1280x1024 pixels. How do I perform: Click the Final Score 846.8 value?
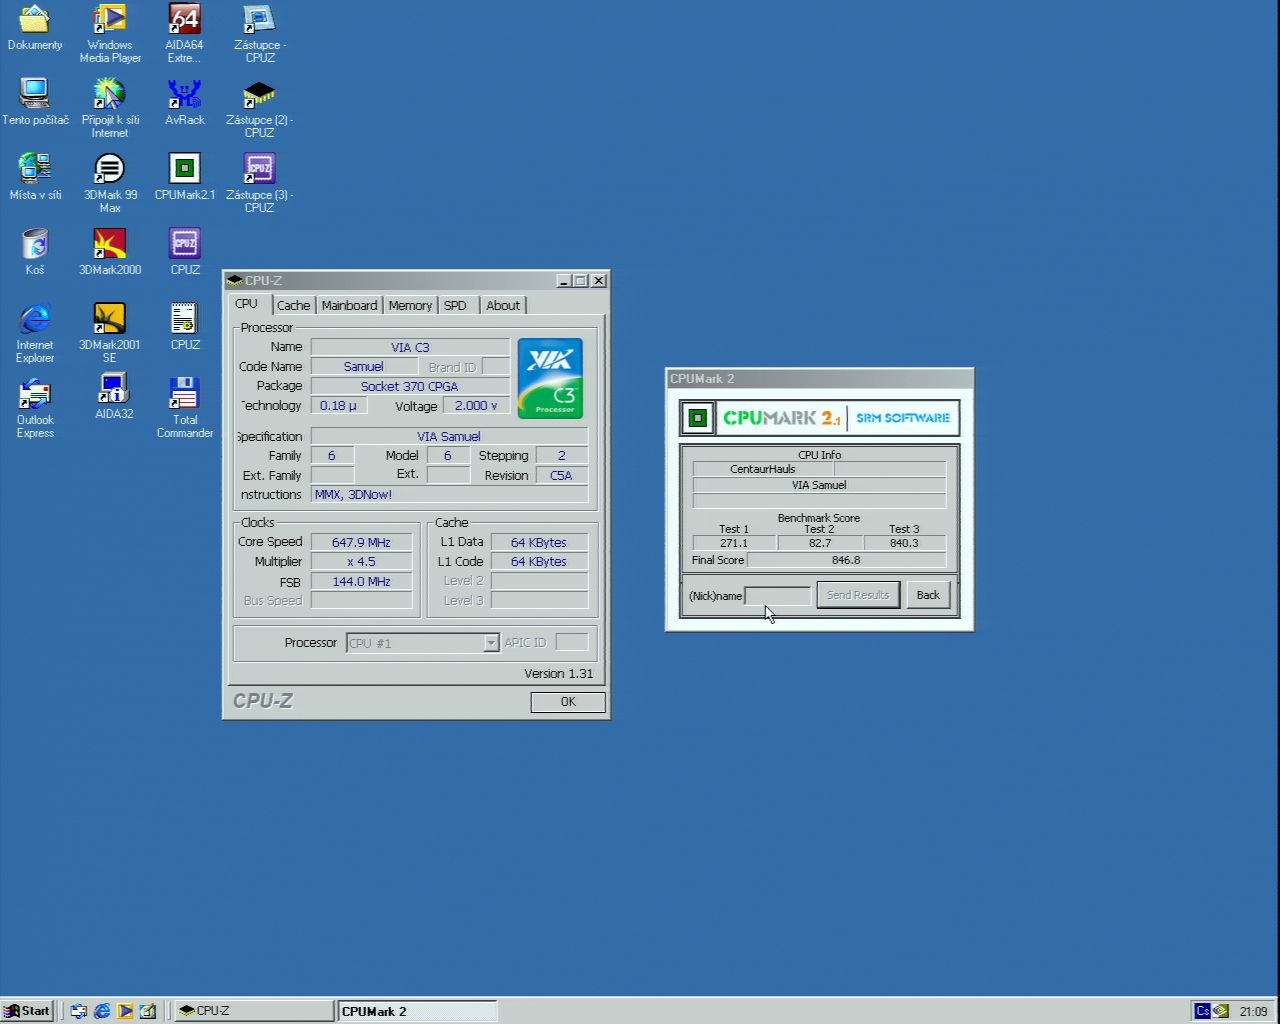[846, 560]
